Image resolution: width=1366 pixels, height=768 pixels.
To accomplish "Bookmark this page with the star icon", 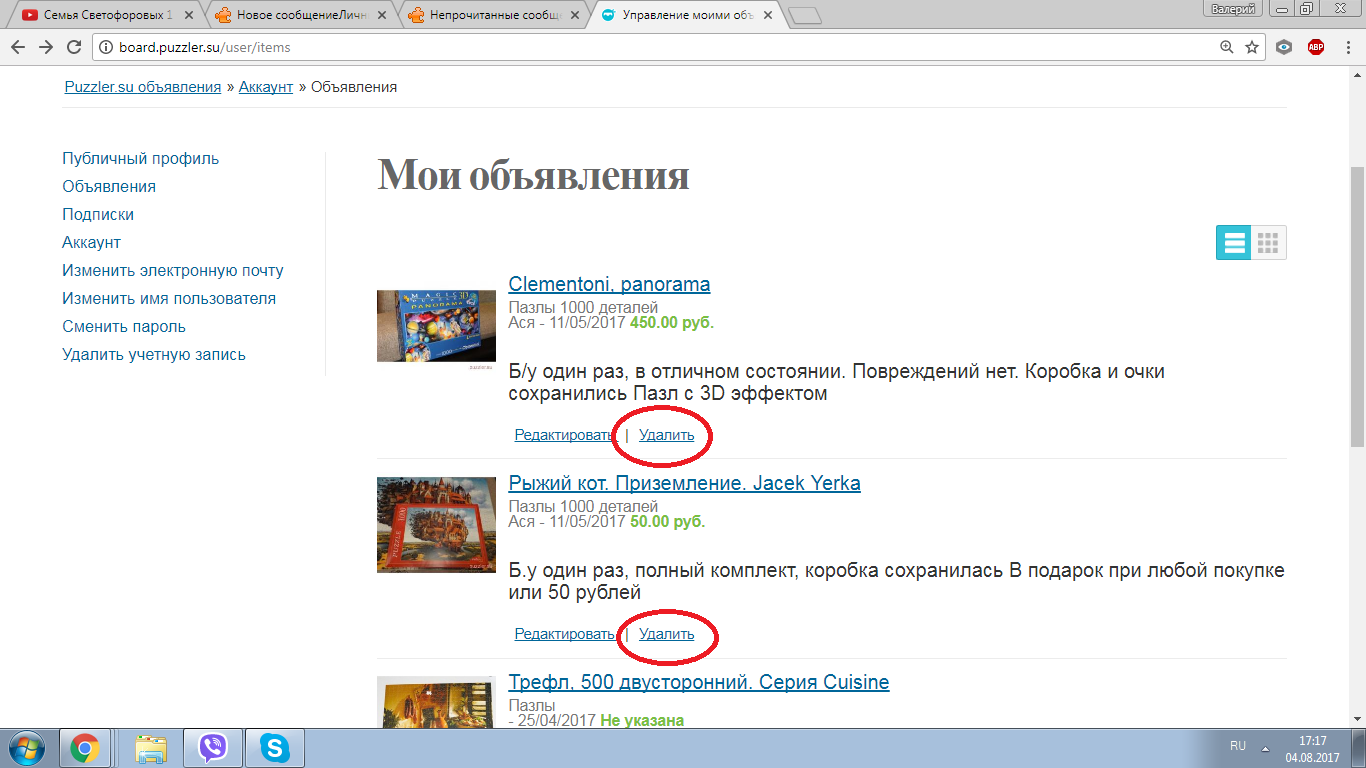I will coord(1251,47).
